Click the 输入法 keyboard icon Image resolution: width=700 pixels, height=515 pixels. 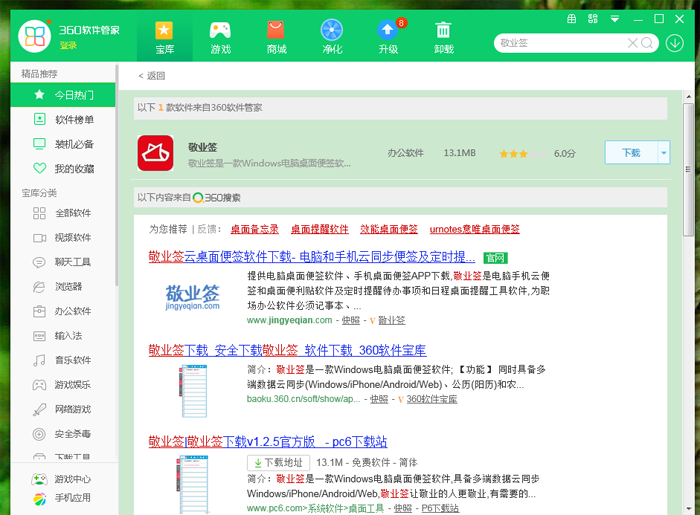[x=39, y=336]
